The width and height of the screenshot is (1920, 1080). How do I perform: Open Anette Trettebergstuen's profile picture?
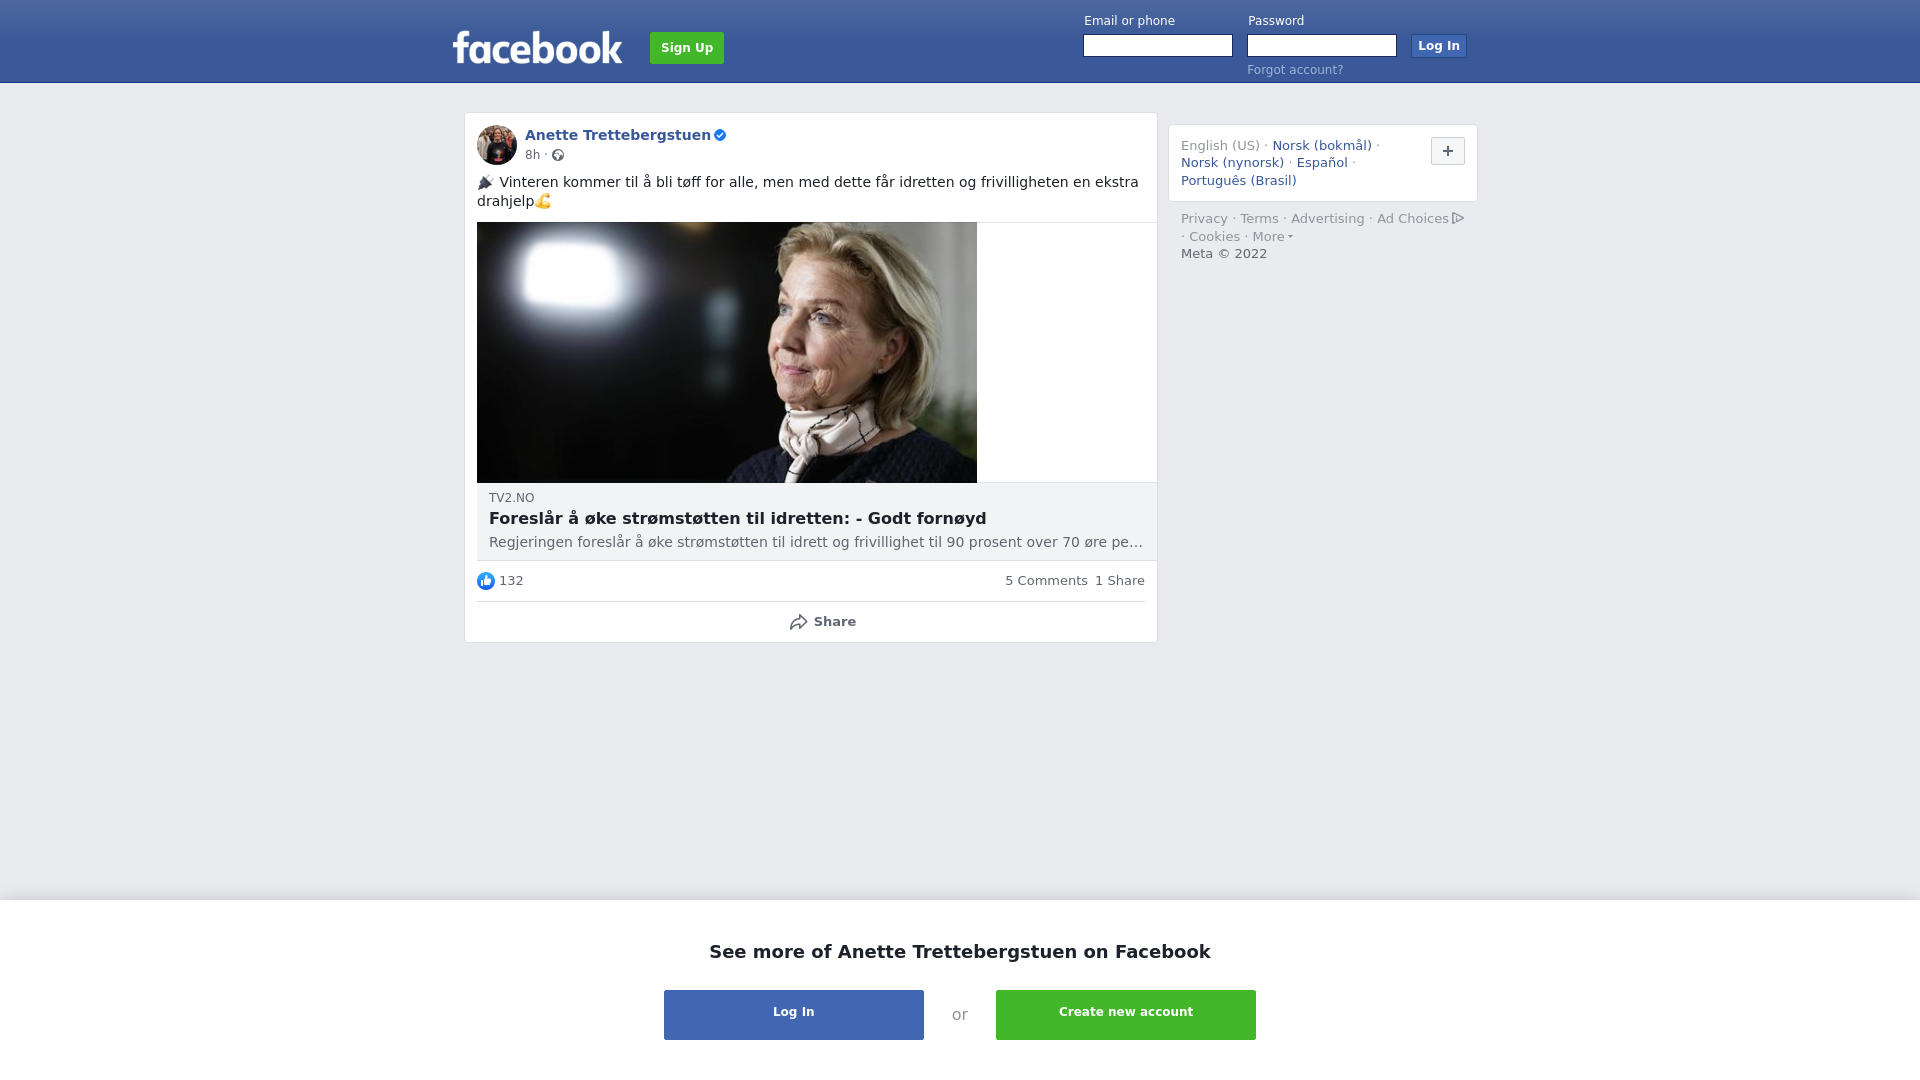click(497, 145)
